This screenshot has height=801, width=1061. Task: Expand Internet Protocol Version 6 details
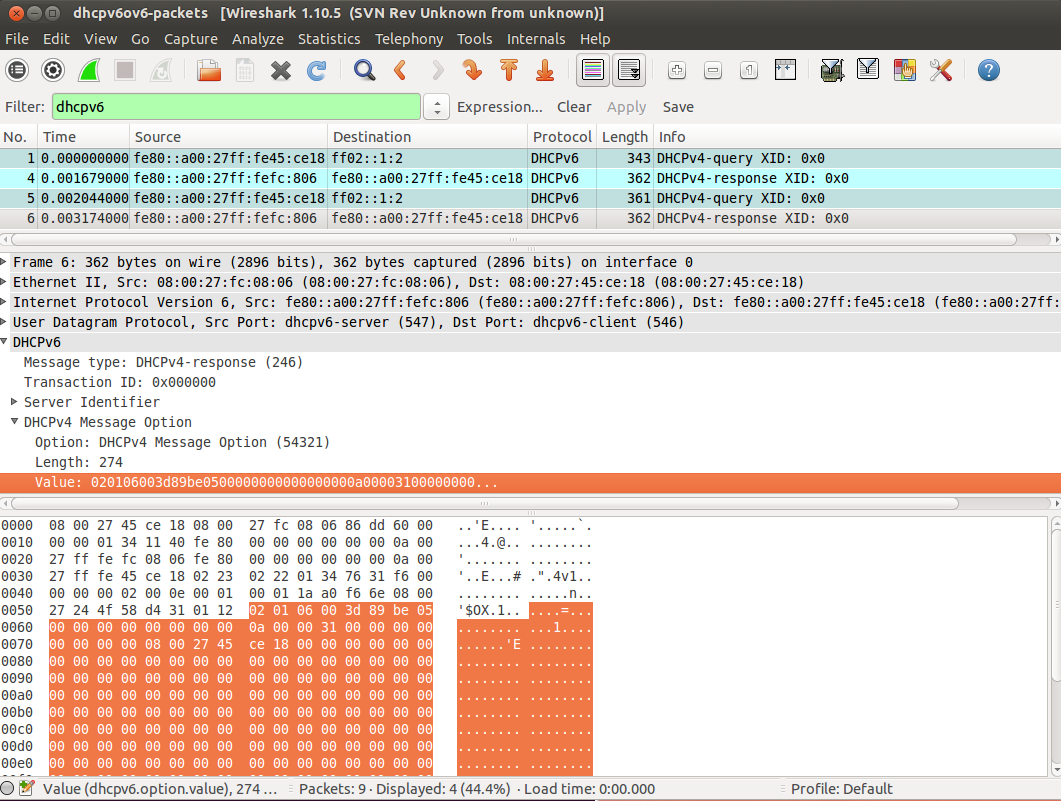(4, 302)
